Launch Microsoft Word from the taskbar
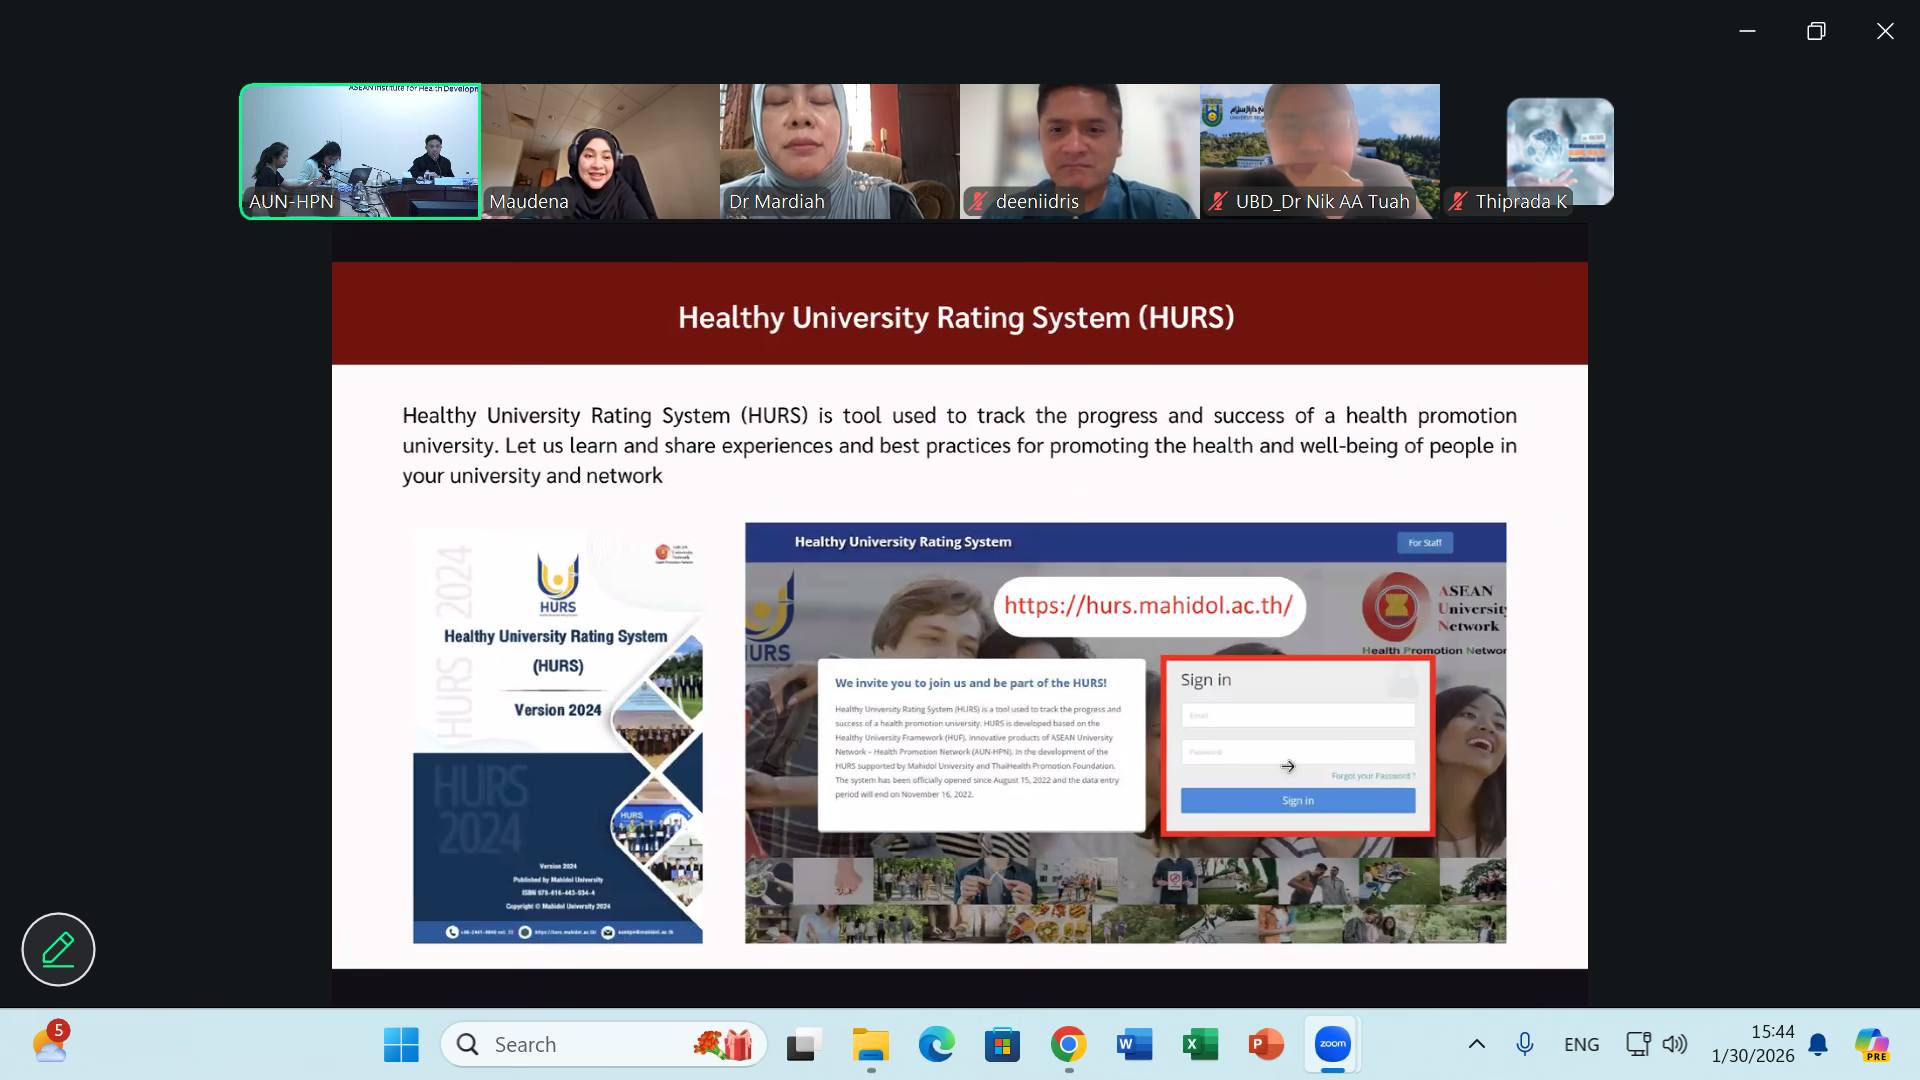The width and height of the screenshot is (1920, 1080). tap(1133, 1043)
